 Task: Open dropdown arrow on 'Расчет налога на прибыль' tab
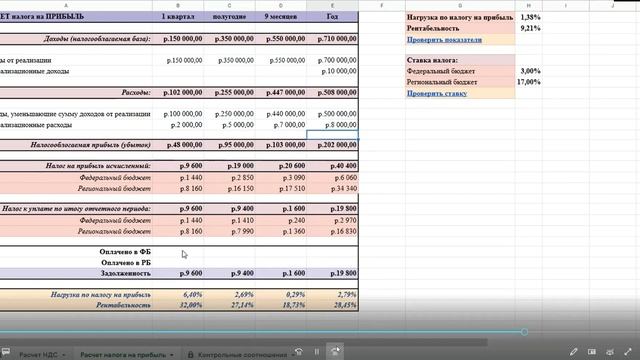tap(171, 355)
